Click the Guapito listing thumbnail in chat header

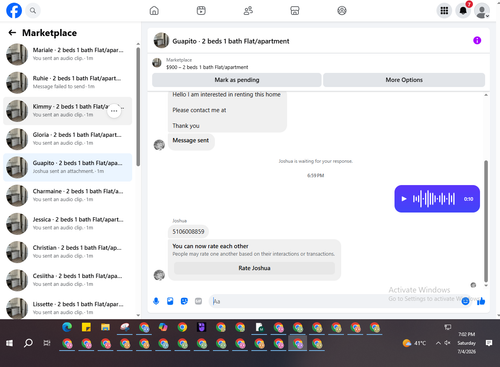click(161, 41)
